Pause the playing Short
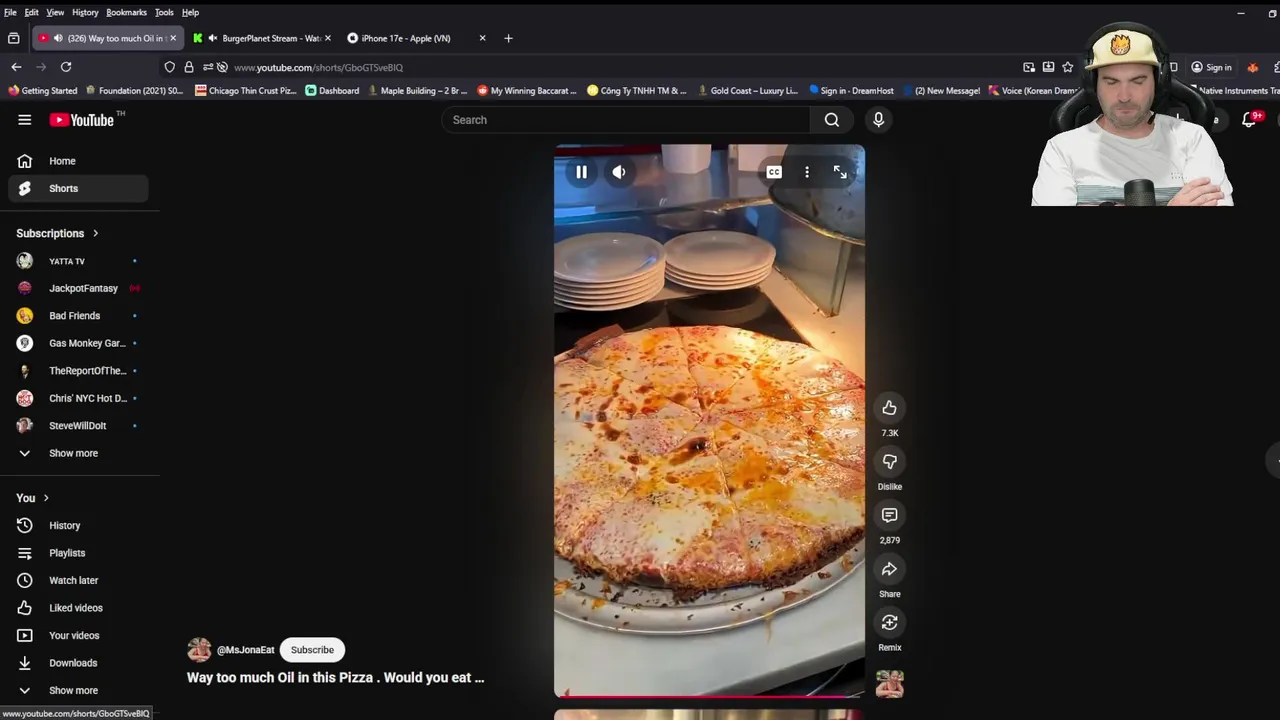 coord(581,172)
